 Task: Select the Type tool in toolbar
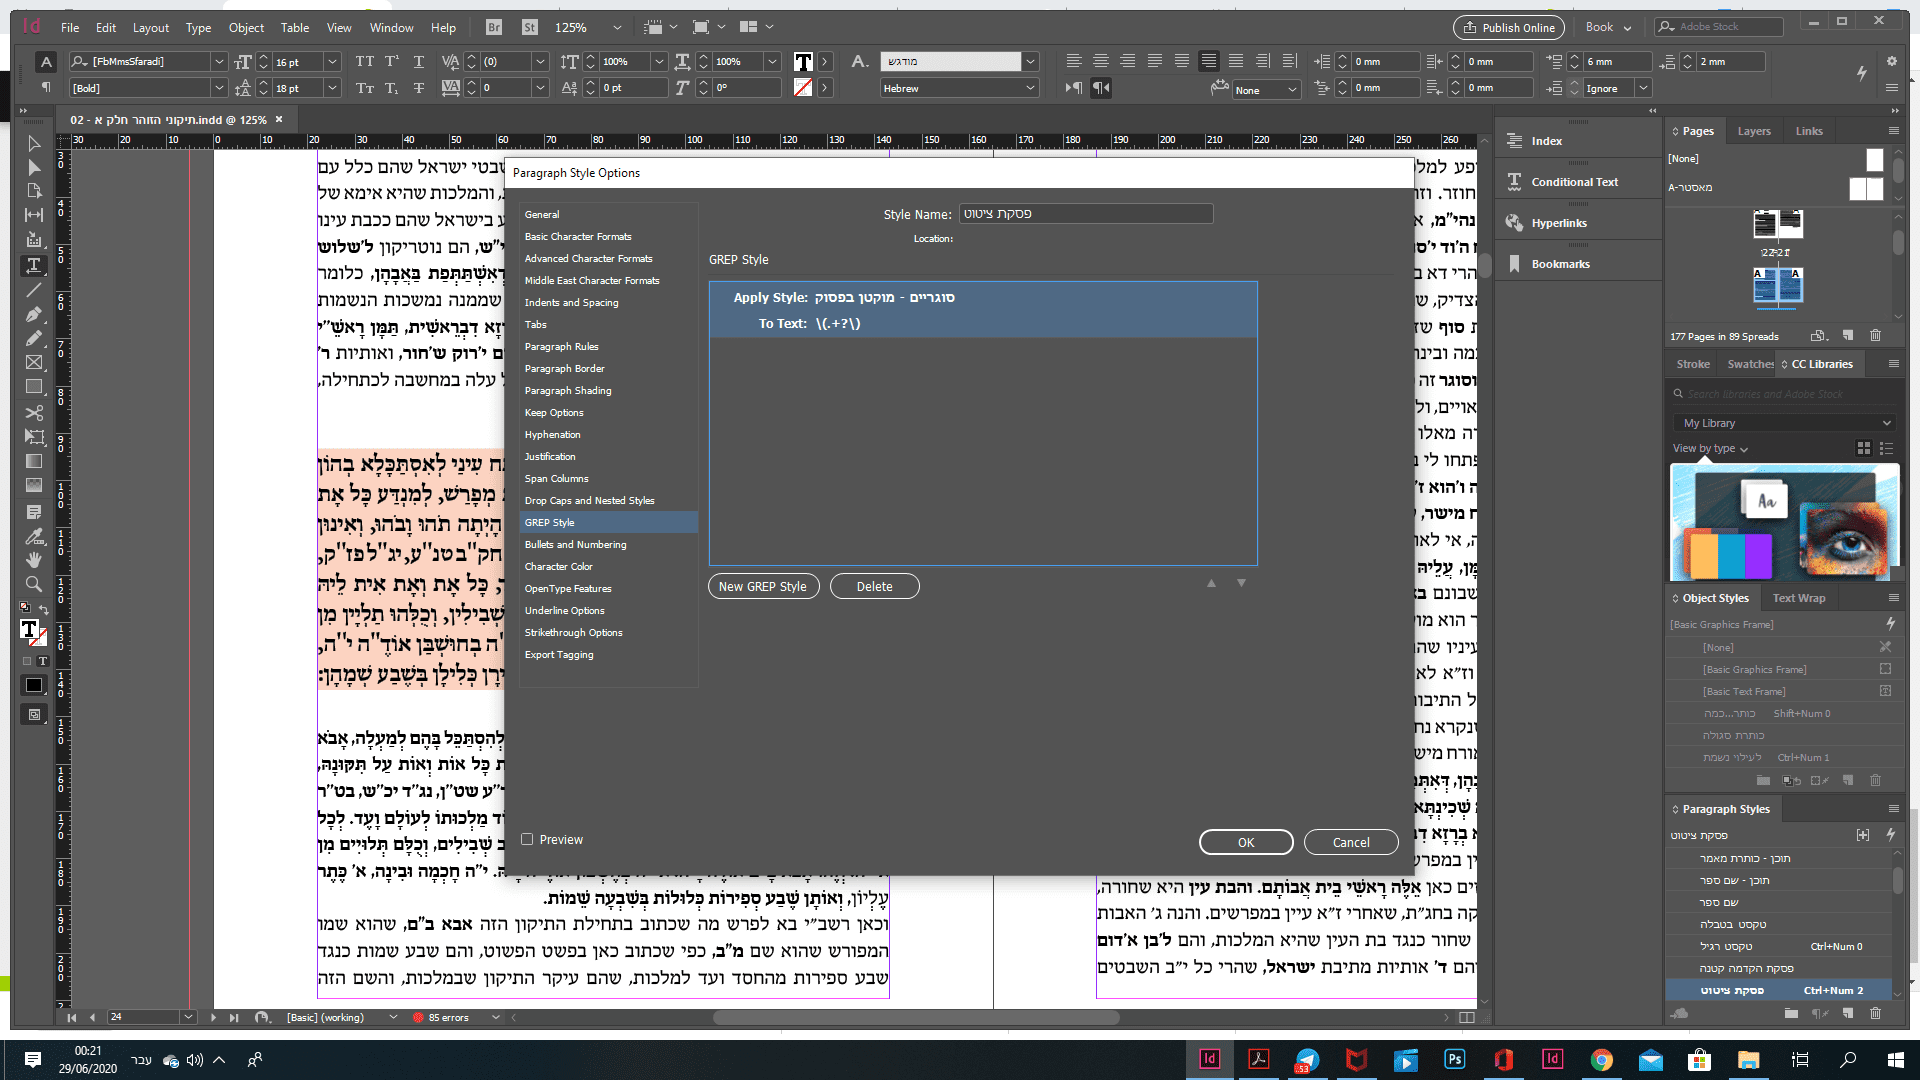[33, 265]
